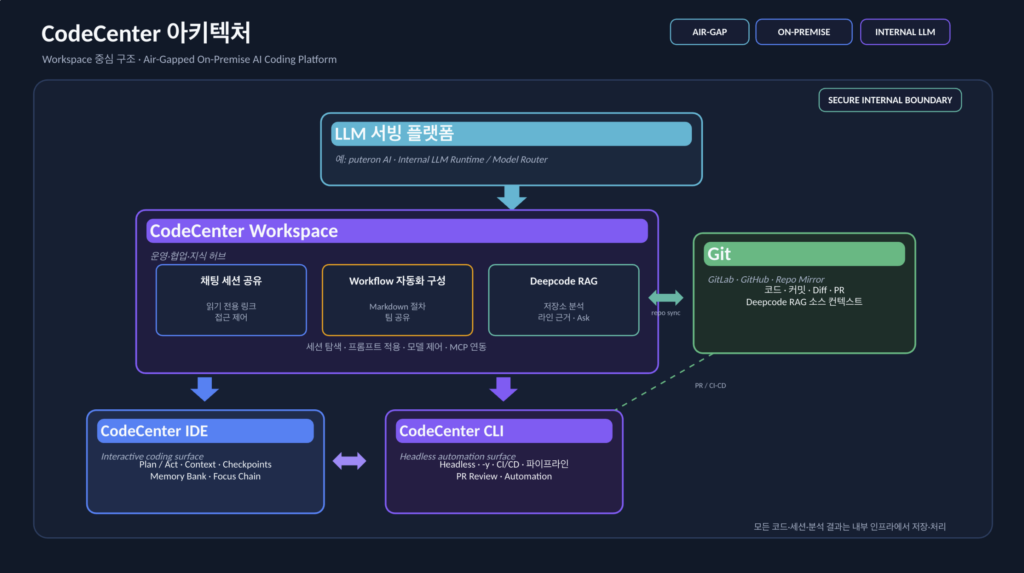Click the purple down arrow above CodeCenter CLI
This screenshot has width=1024, height=573.
(x=504, y=389)
